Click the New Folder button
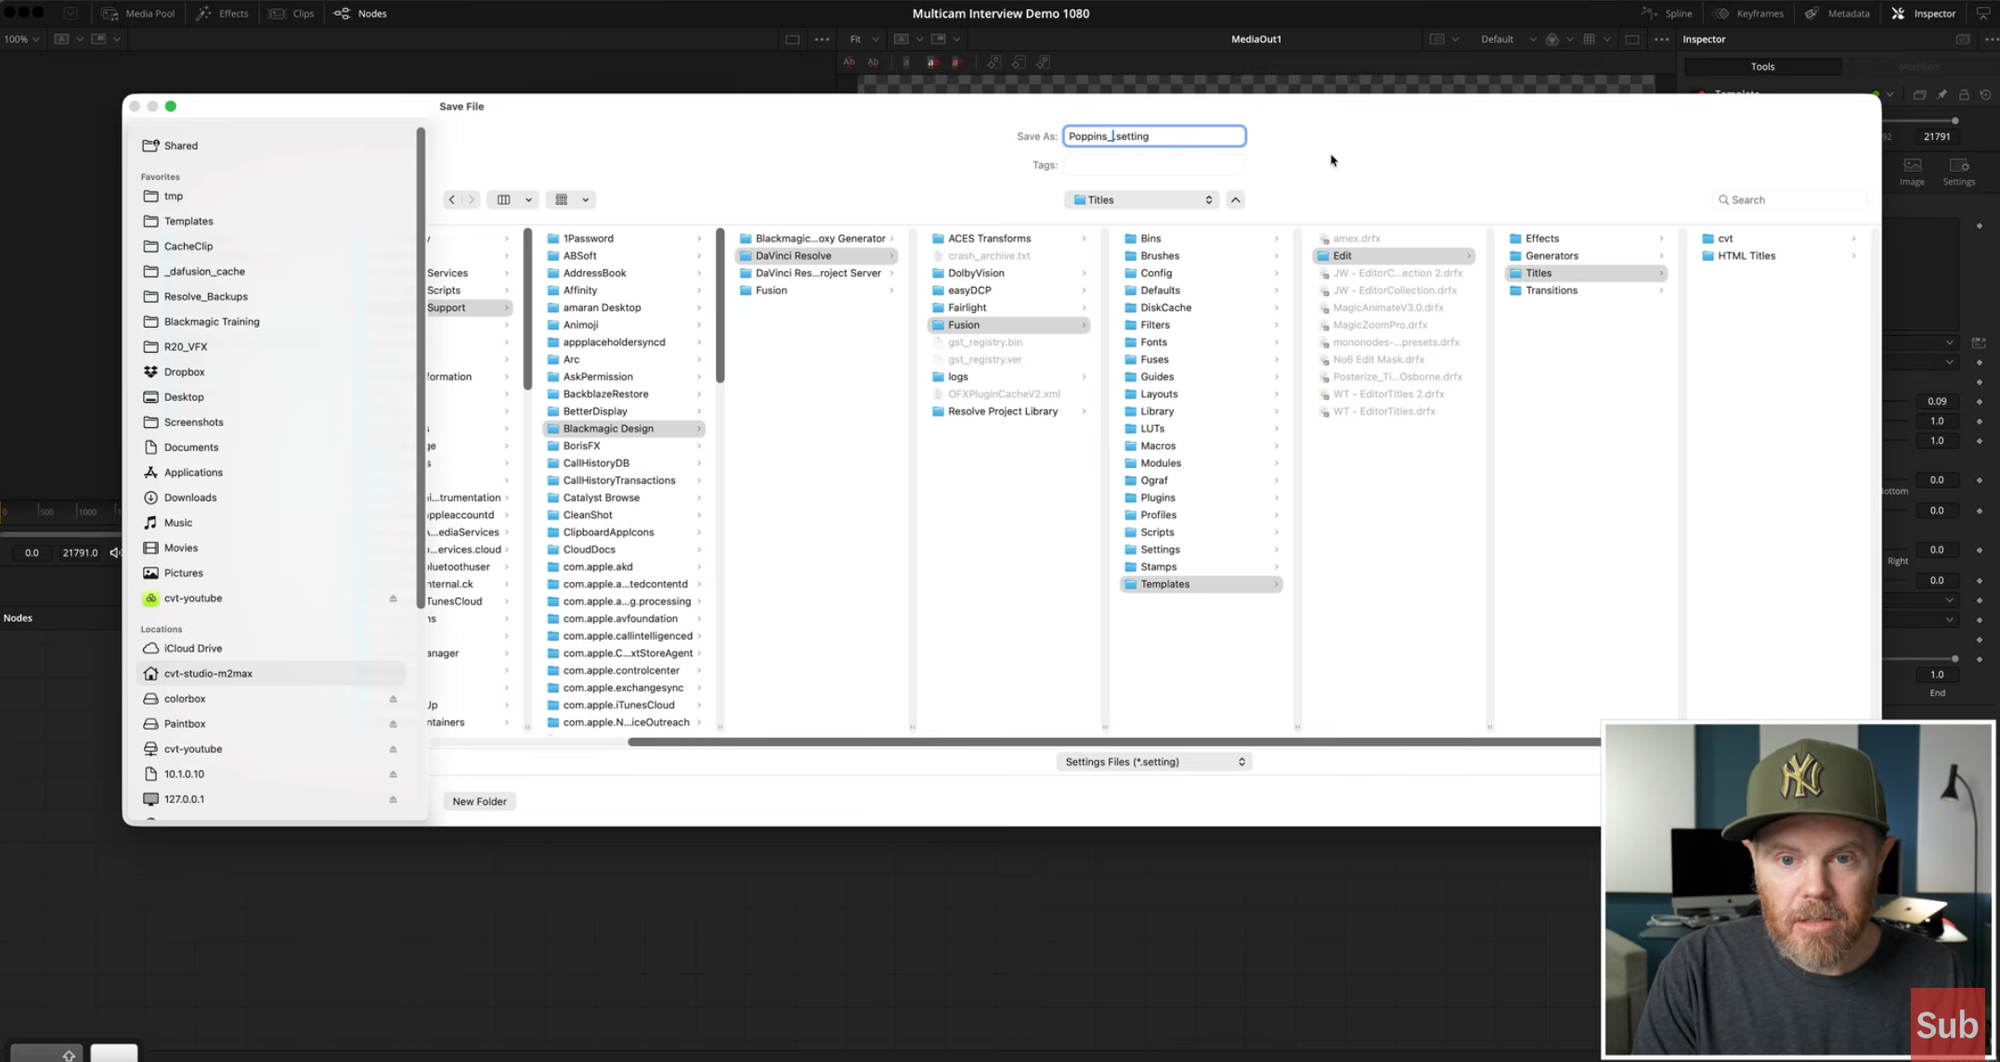The image size is (2000, 1062). (x=479, y=801)
